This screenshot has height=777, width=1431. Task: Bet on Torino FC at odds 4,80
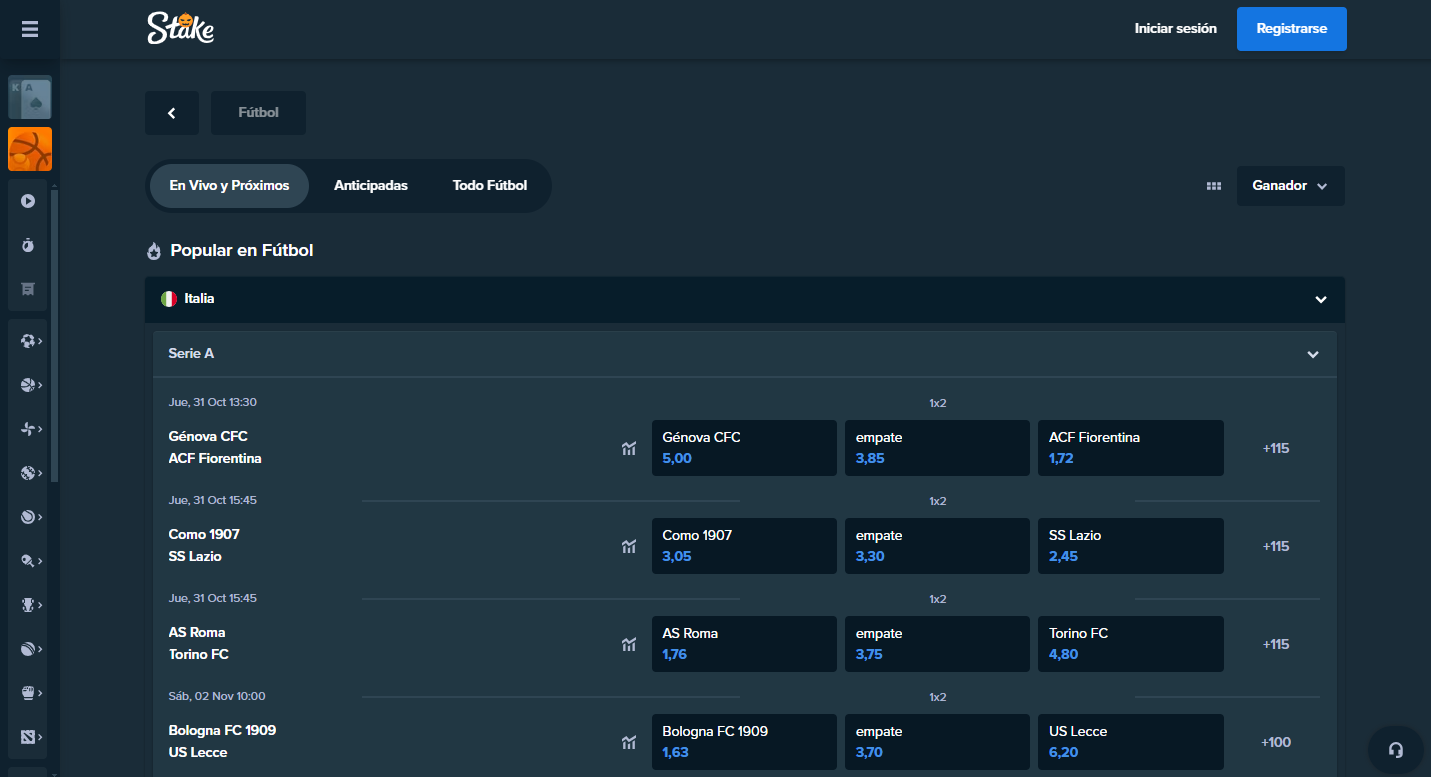(1131, 644)
